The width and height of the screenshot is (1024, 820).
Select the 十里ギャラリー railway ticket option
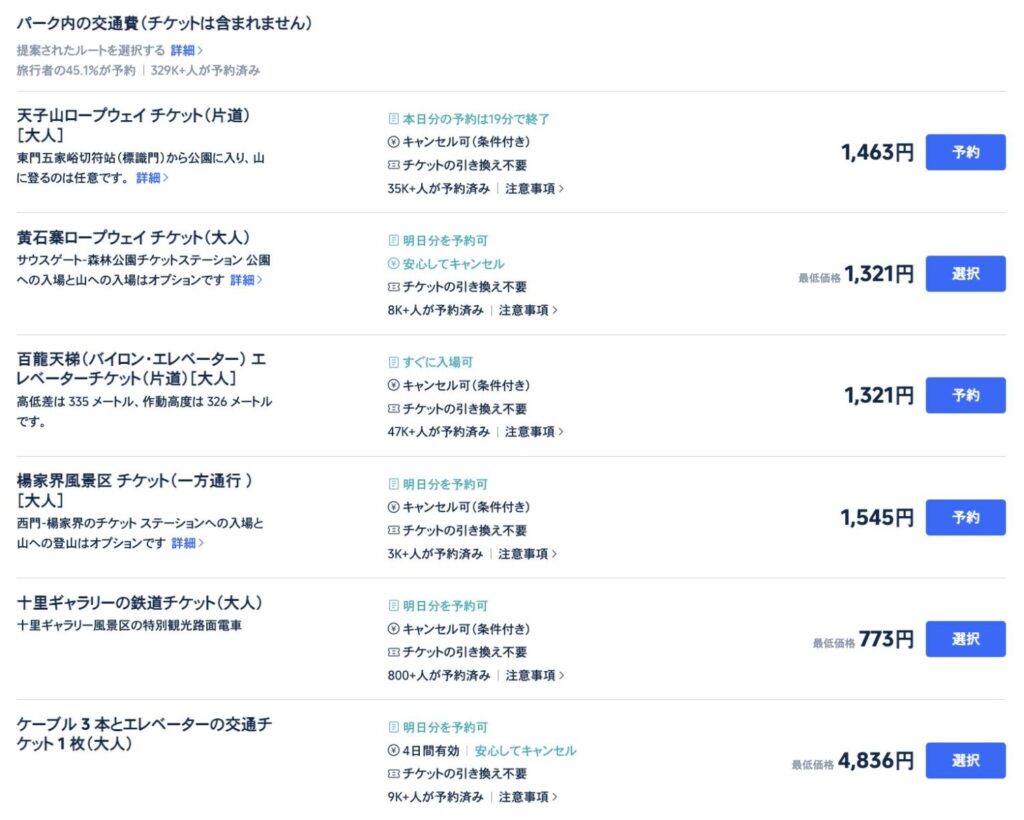965,639
